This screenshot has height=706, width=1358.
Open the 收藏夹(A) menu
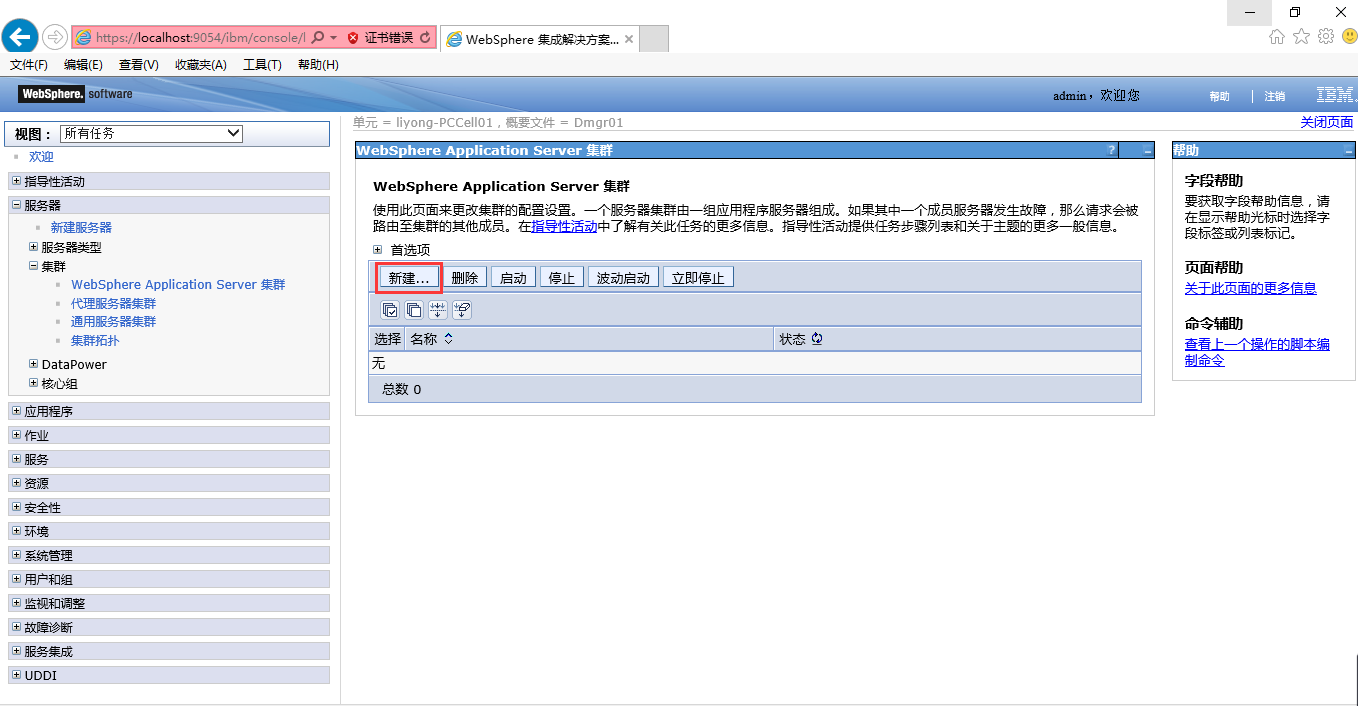[201, 65]
